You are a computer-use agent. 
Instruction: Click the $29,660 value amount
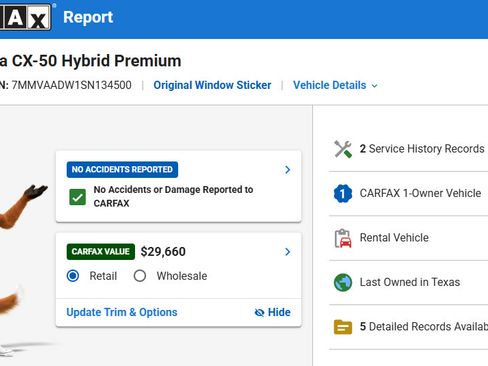tap(163, 252)
